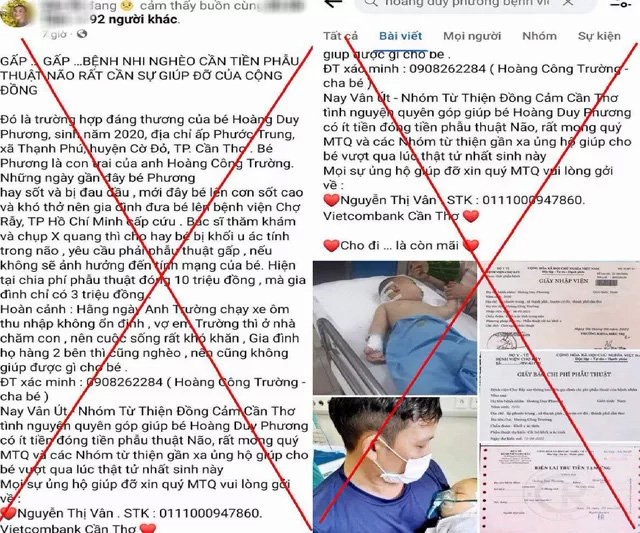Clear the search query with the X icon

pos(567,3)
